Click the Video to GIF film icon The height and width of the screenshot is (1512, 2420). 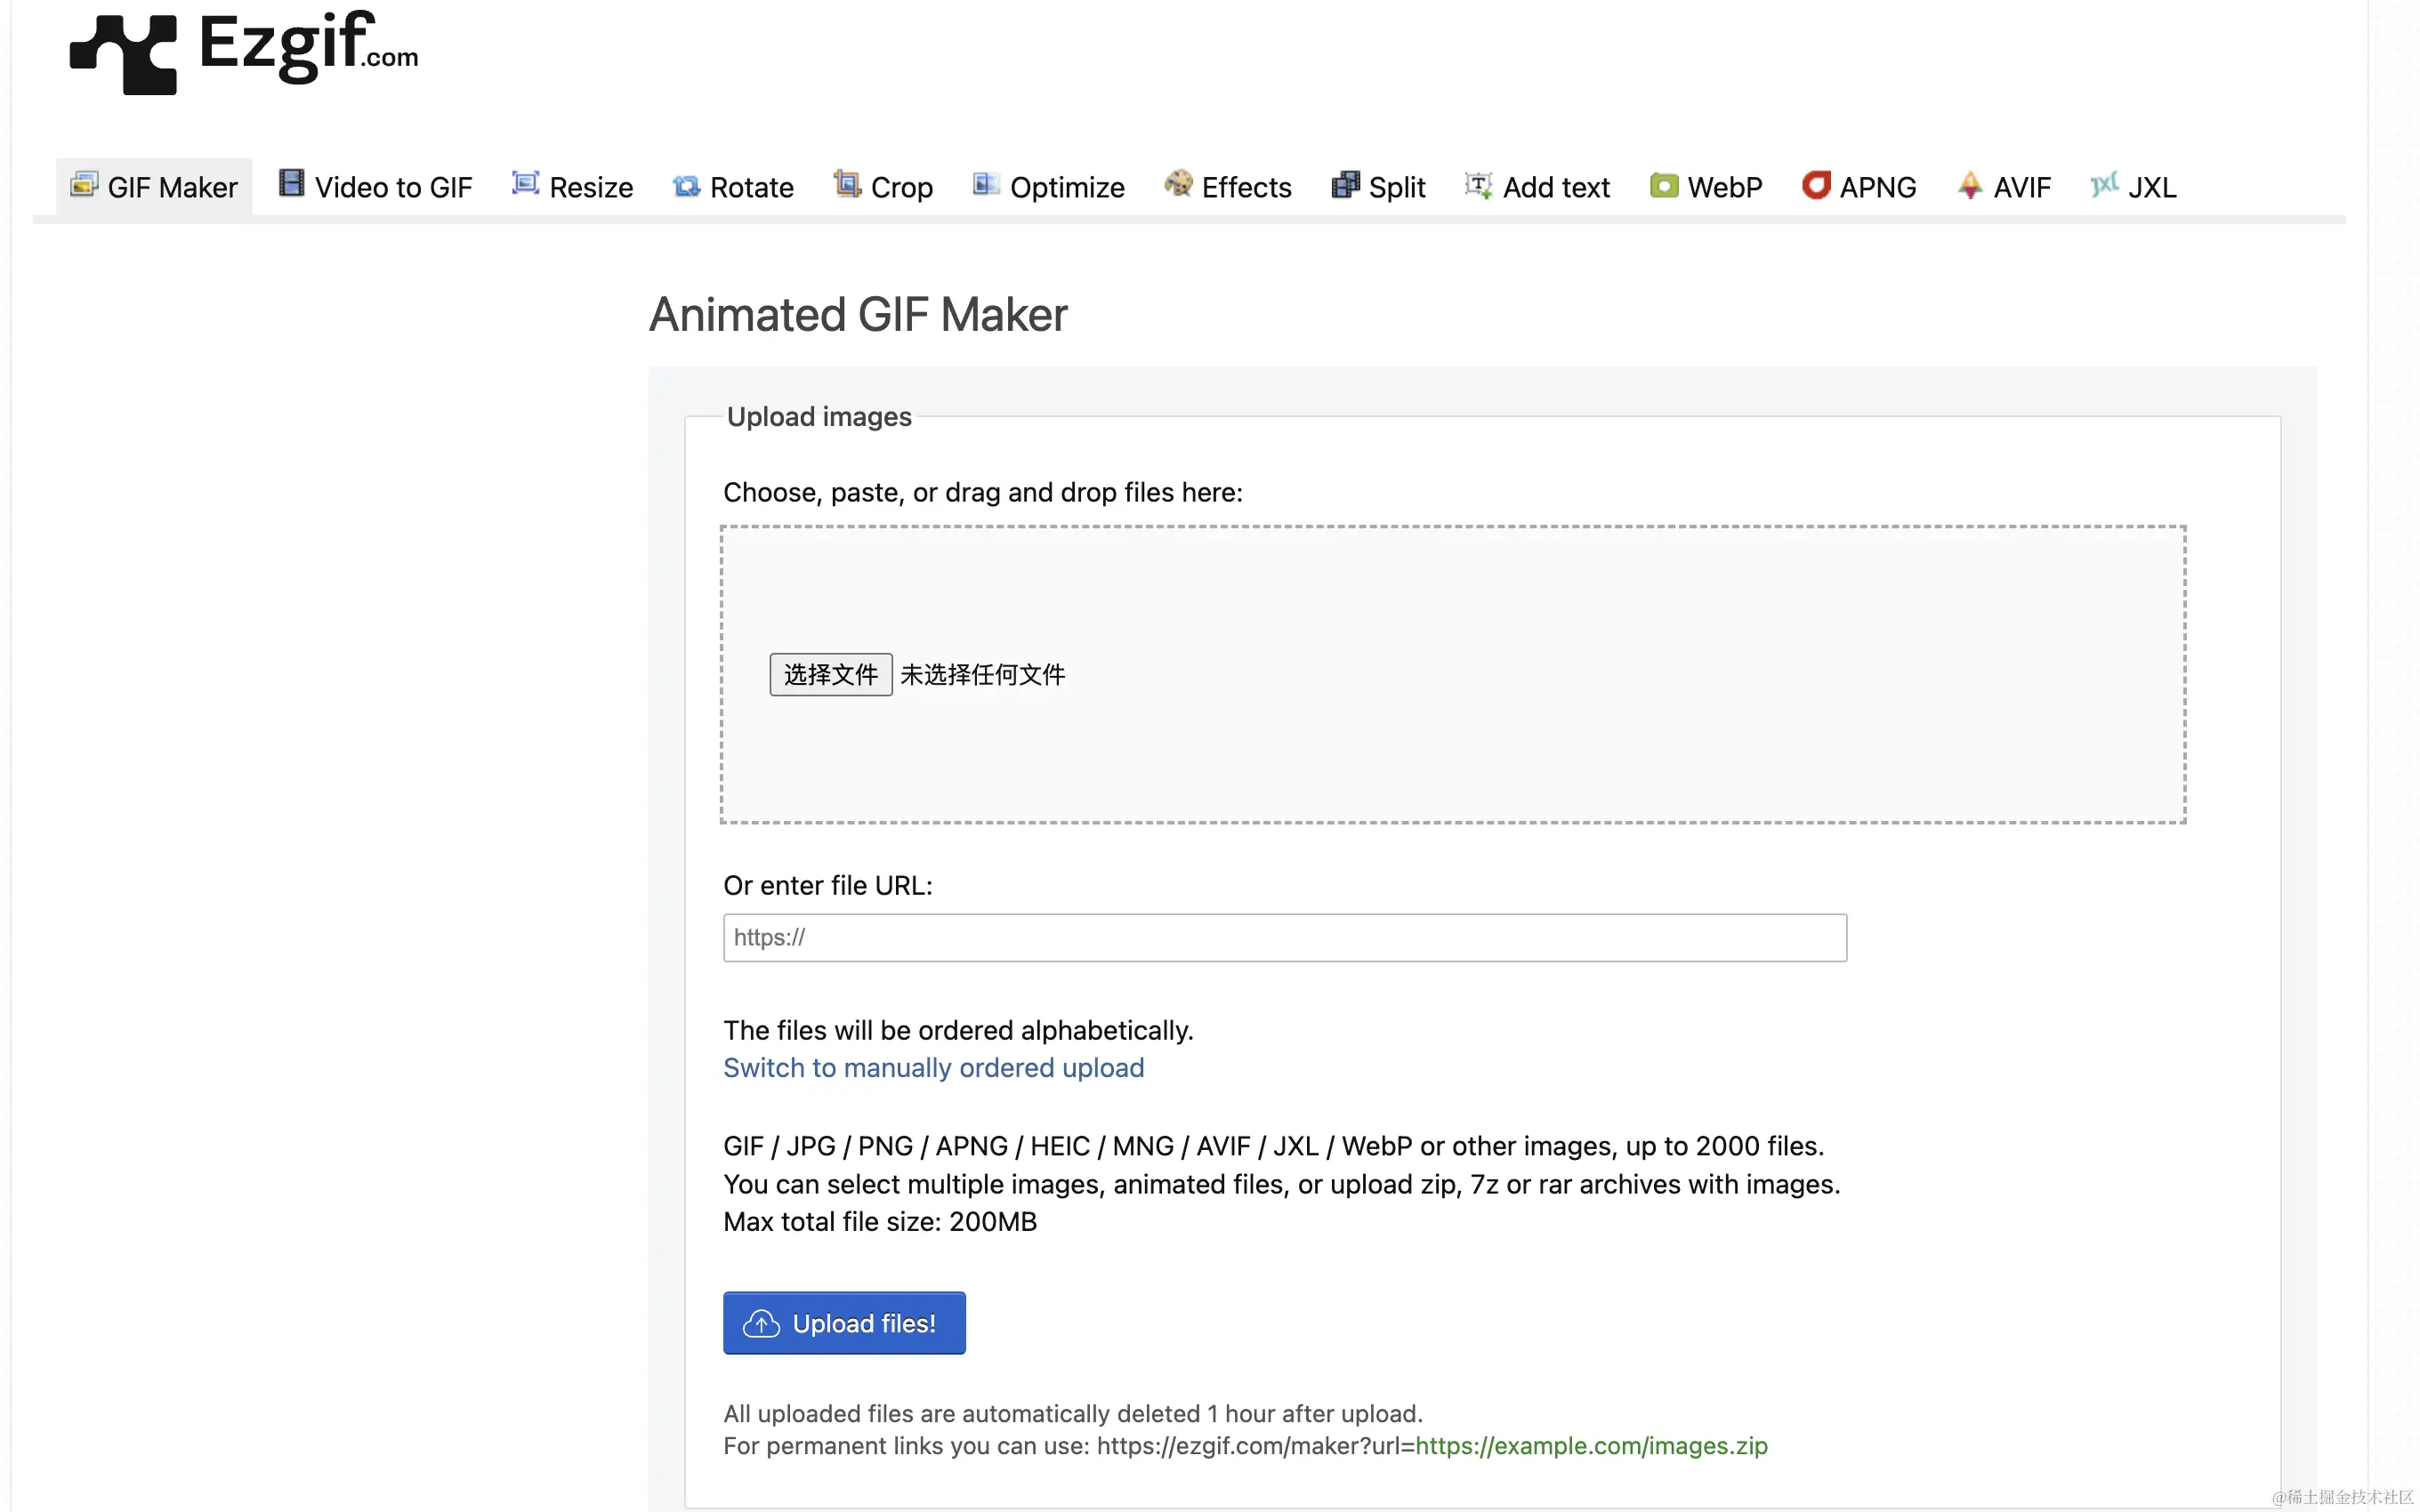(x=291, y=184)
